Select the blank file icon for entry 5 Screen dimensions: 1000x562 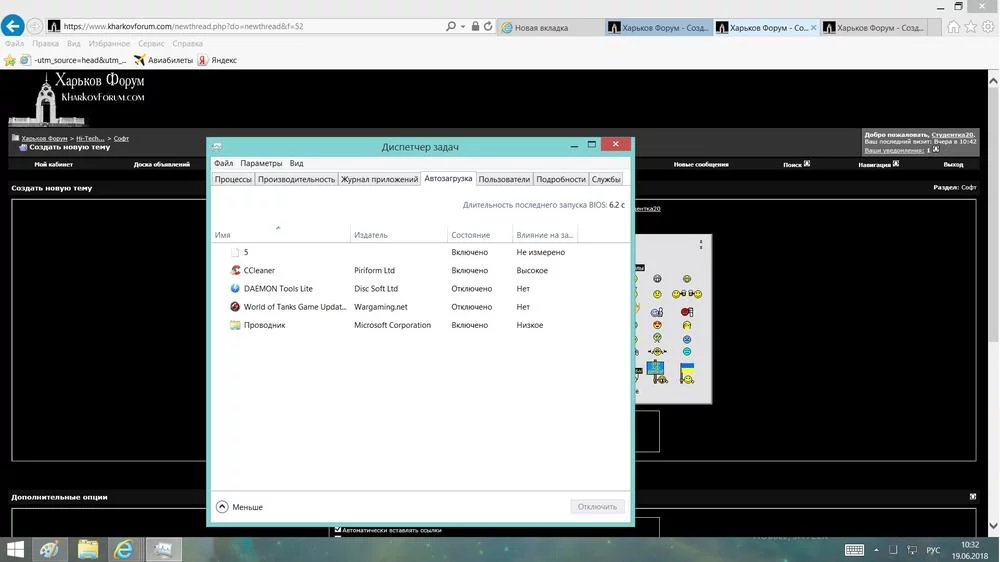pos(235,253)
